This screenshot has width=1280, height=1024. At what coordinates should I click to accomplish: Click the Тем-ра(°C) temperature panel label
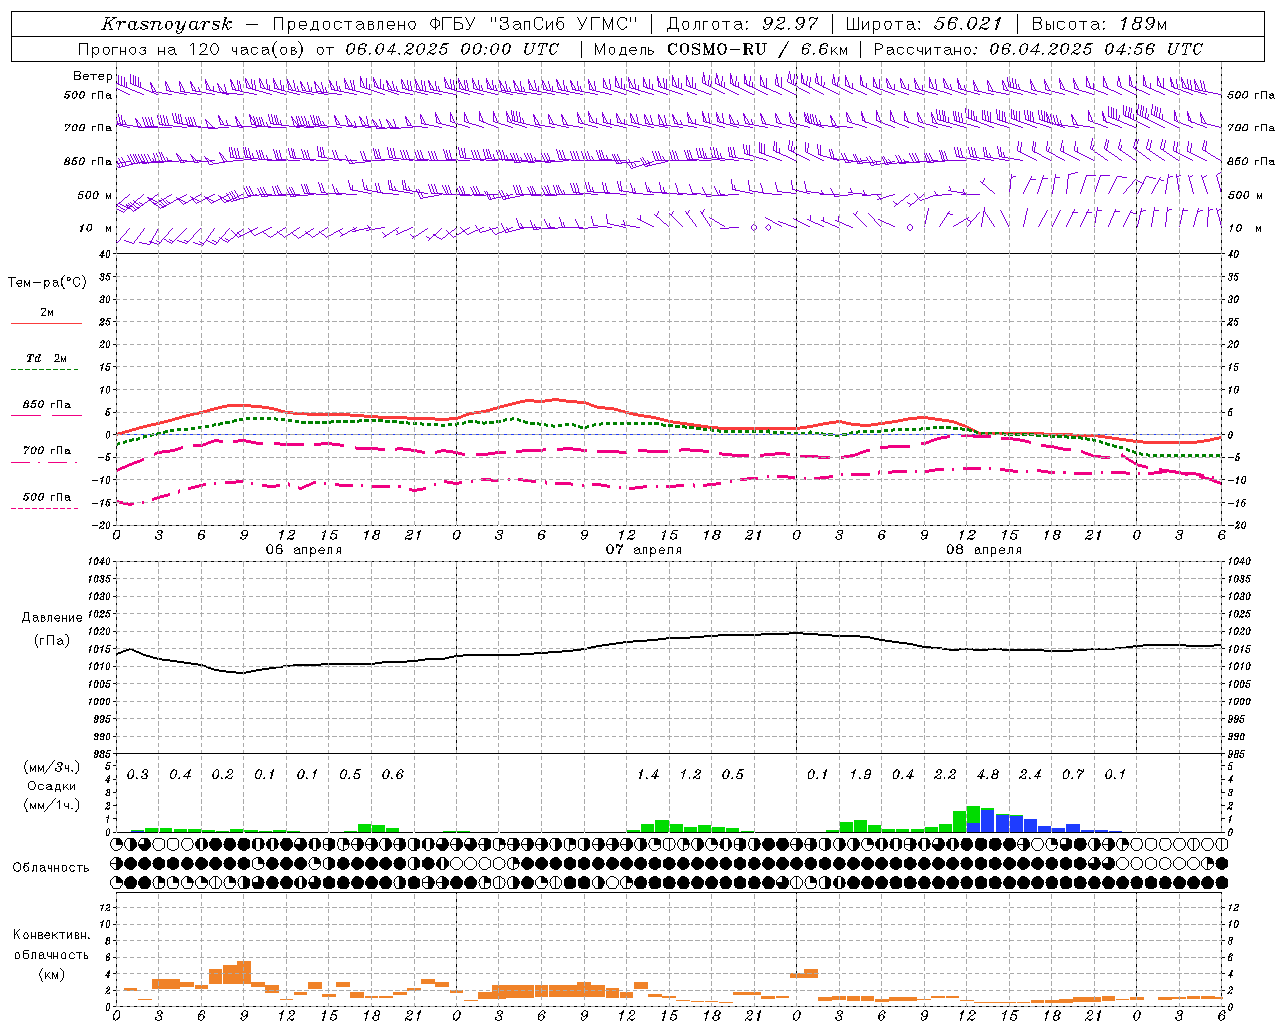click(47, 283)
